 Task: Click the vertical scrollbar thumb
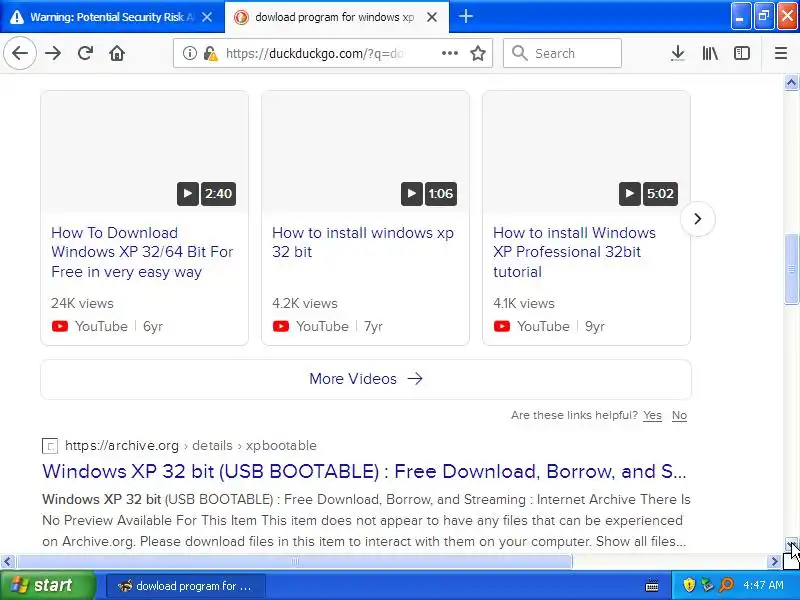pos(791,270)
